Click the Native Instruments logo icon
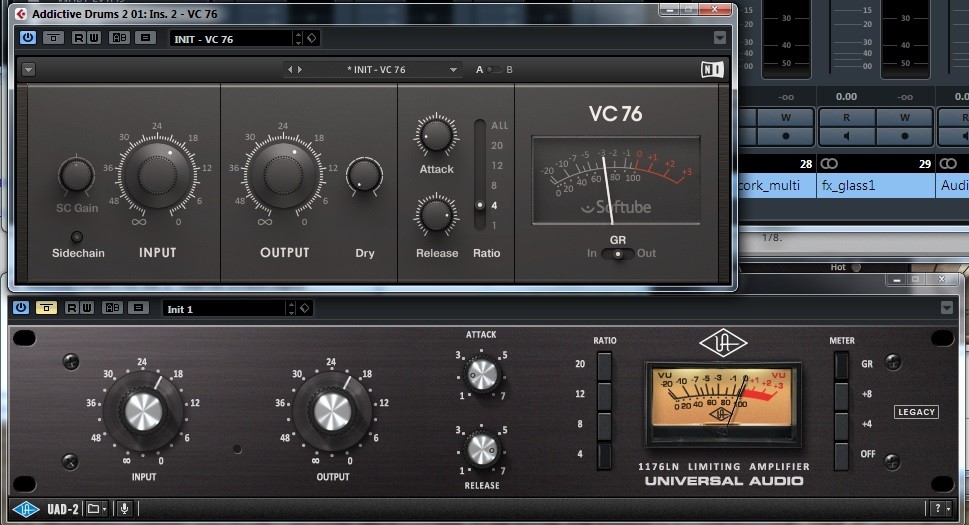Image resolution: width=969 pixels, height=525 pixels. [x=711, y=70]
